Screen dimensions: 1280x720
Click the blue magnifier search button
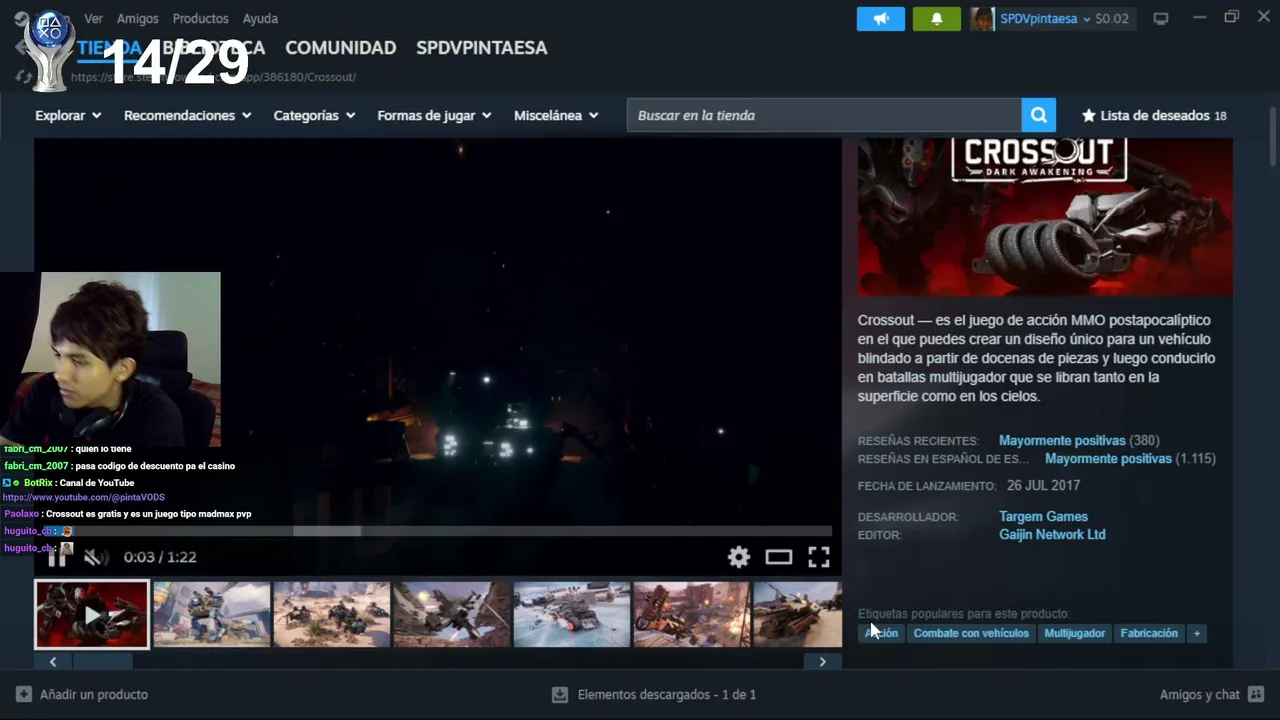click(x=1039, y=115)
